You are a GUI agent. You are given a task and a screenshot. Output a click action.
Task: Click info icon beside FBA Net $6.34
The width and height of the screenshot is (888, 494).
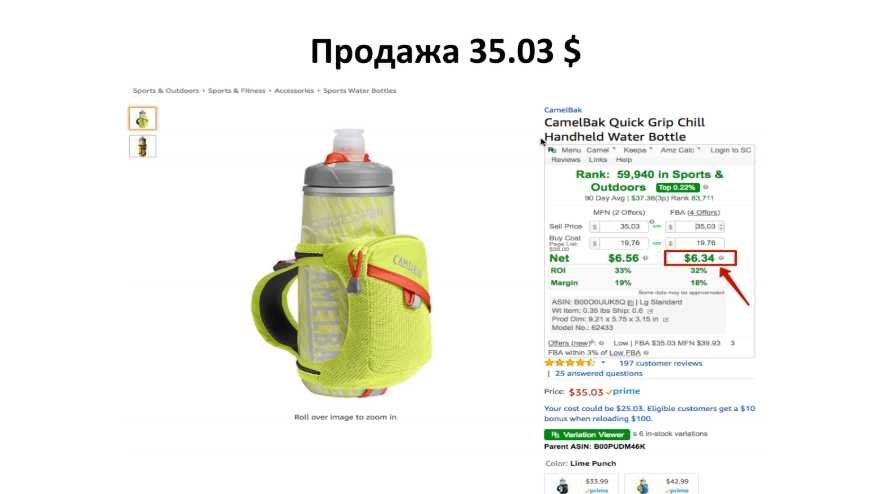coord(722,258)
